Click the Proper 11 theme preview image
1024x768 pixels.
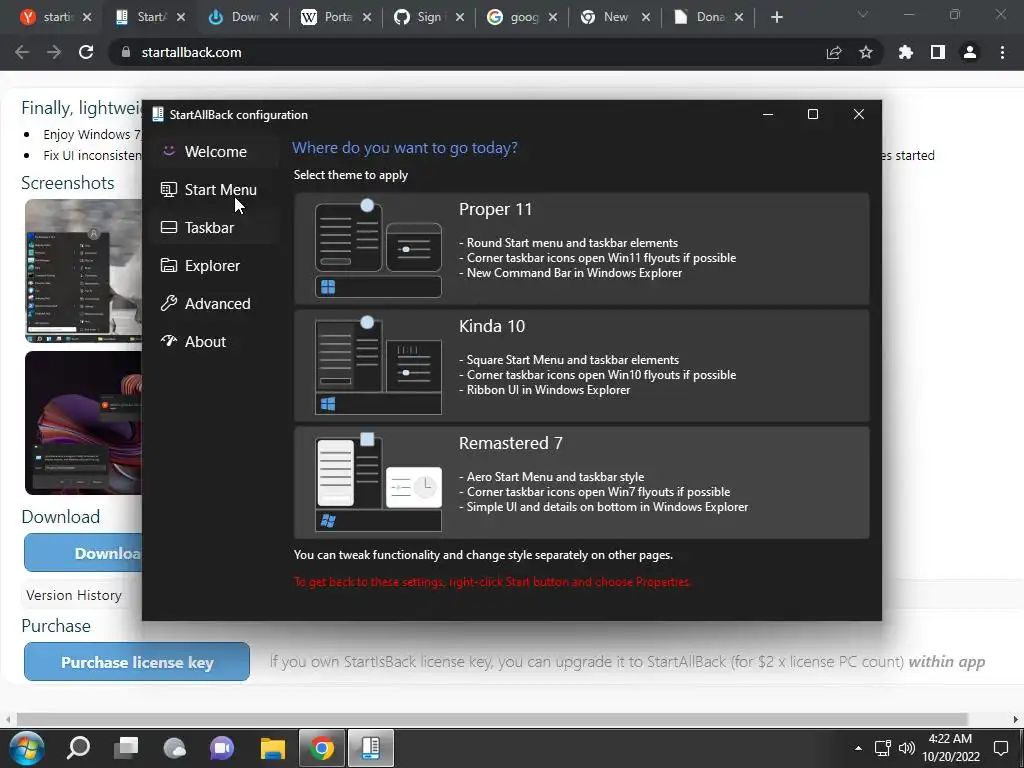click(x=378, y=248)
